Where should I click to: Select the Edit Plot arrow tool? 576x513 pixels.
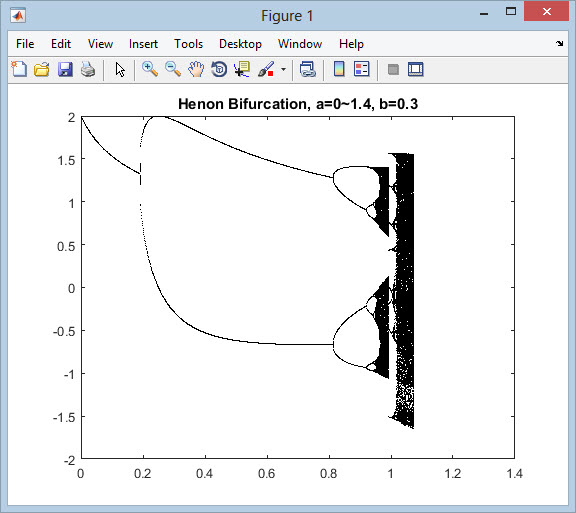[120, 69]
